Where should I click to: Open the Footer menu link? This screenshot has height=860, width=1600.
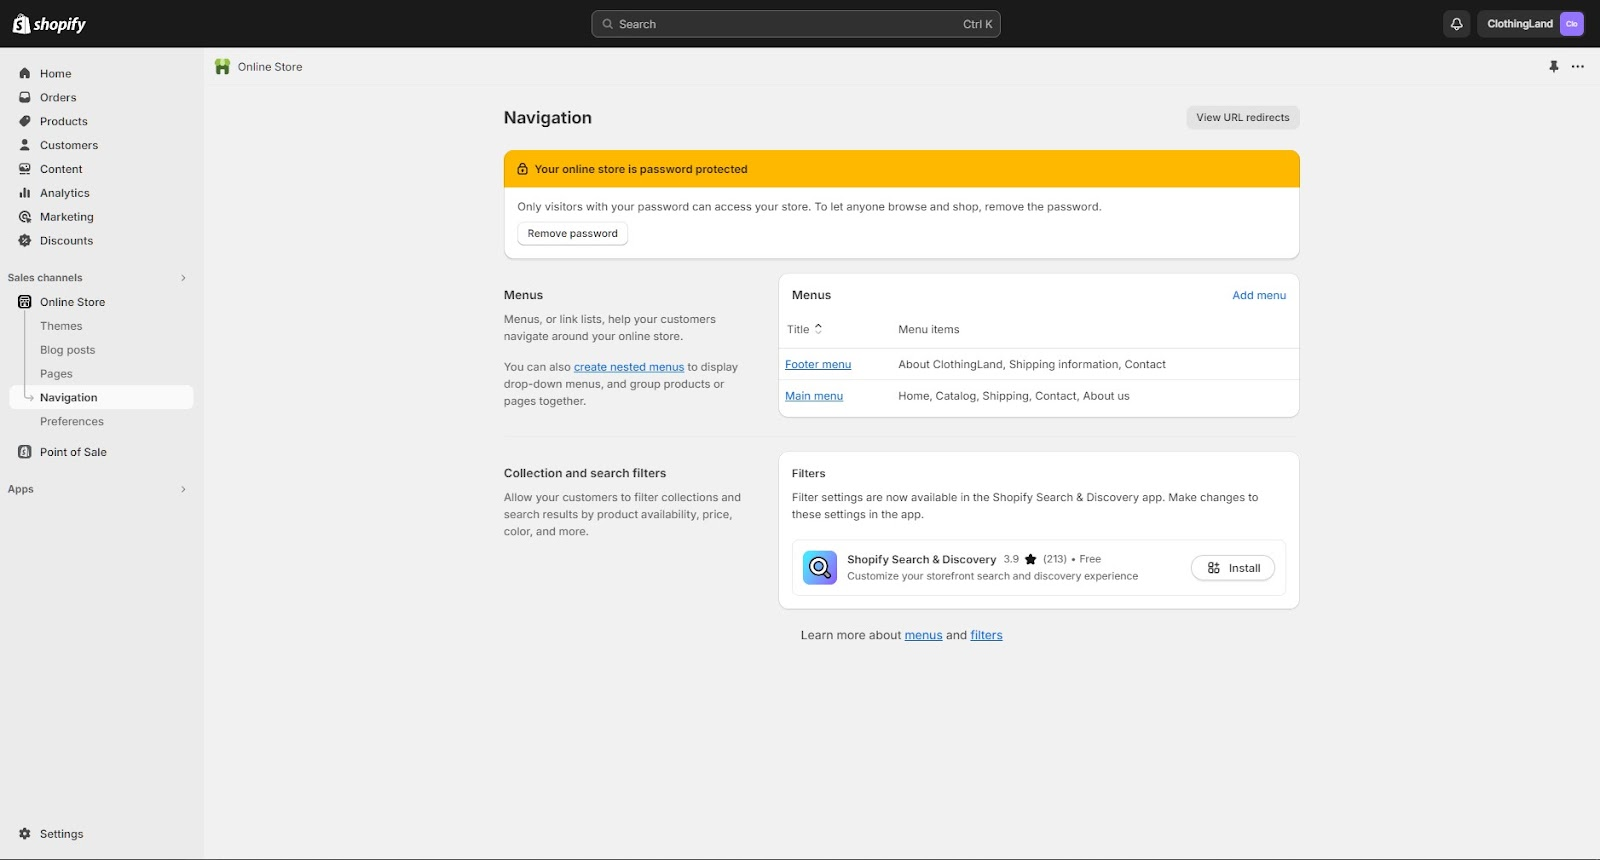coord(818,364)
